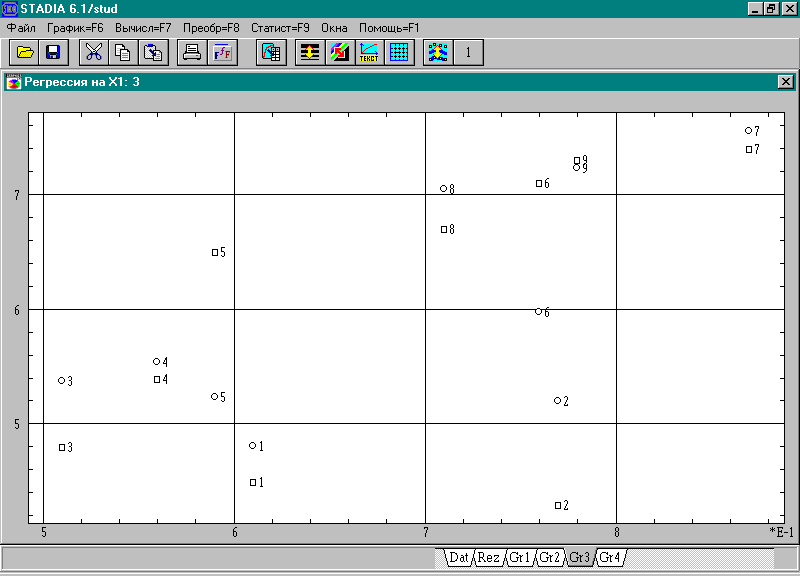
Task: Open the Помощь=F1 menu
Action: point(389,28)
